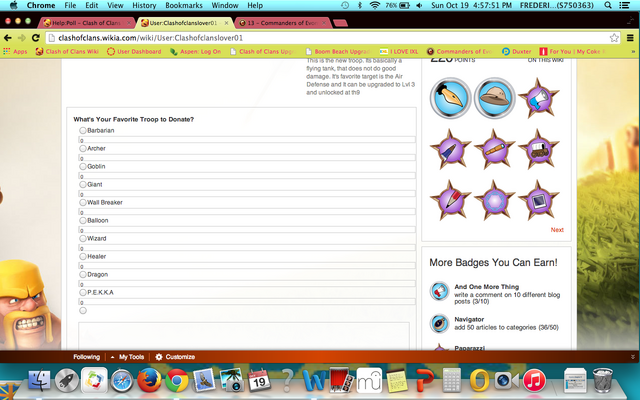Viewport: 640px width, 400px height.
Task: Click the Next link under badges
Action: [x=557, y=230]
